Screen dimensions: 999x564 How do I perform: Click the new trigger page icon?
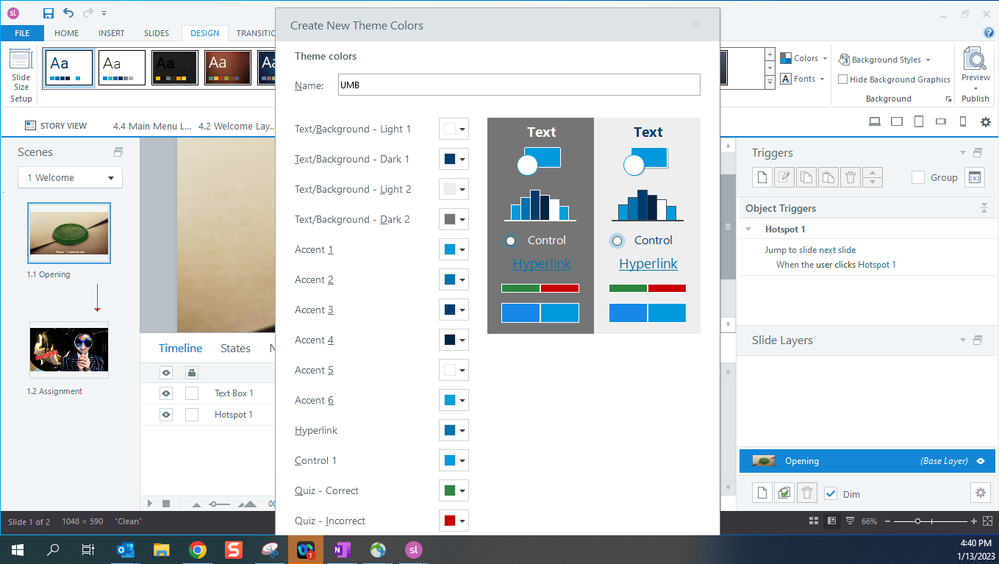(762, 177)
